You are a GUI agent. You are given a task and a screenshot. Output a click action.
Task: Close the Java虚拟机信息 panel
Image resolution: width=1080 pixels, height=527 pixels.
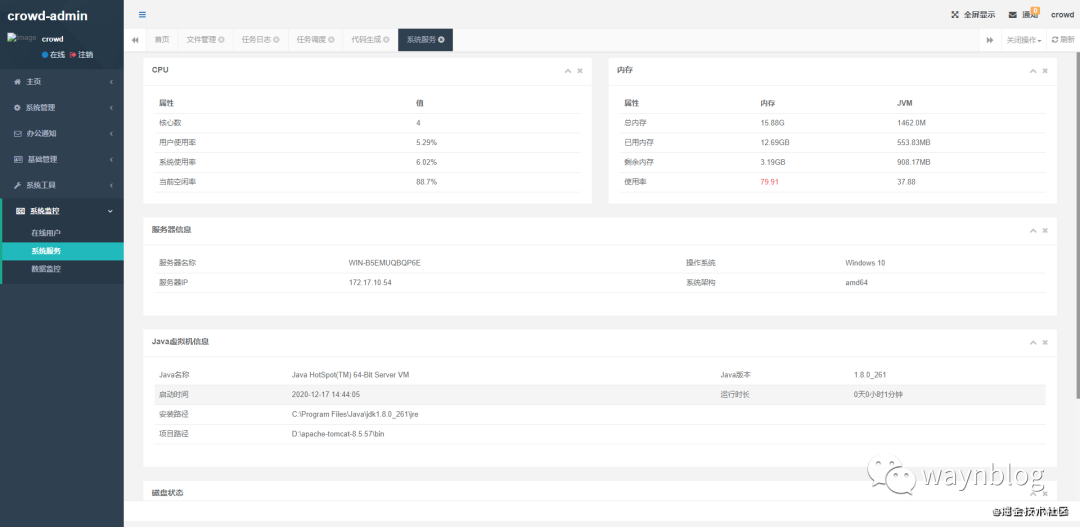(x=1045, y=342)
